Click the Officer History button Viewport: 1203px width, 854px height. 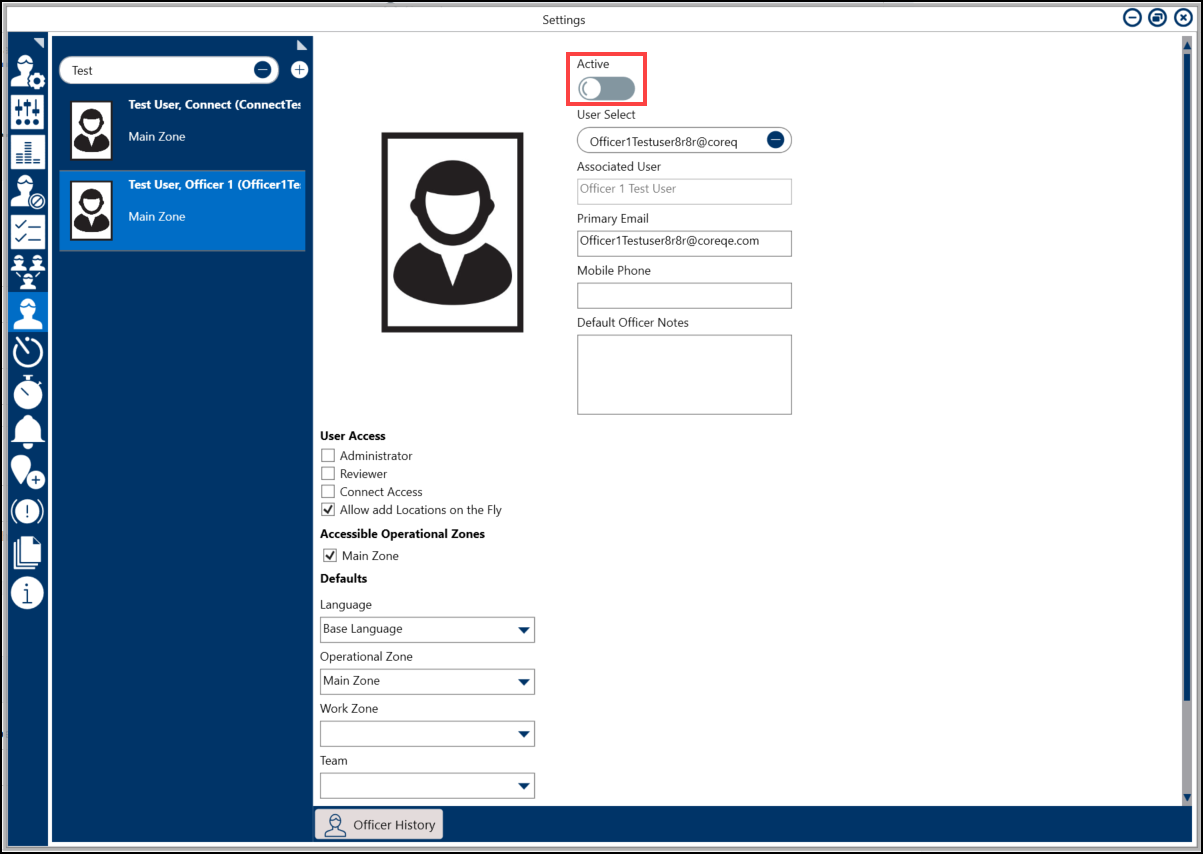coord(379,825)
